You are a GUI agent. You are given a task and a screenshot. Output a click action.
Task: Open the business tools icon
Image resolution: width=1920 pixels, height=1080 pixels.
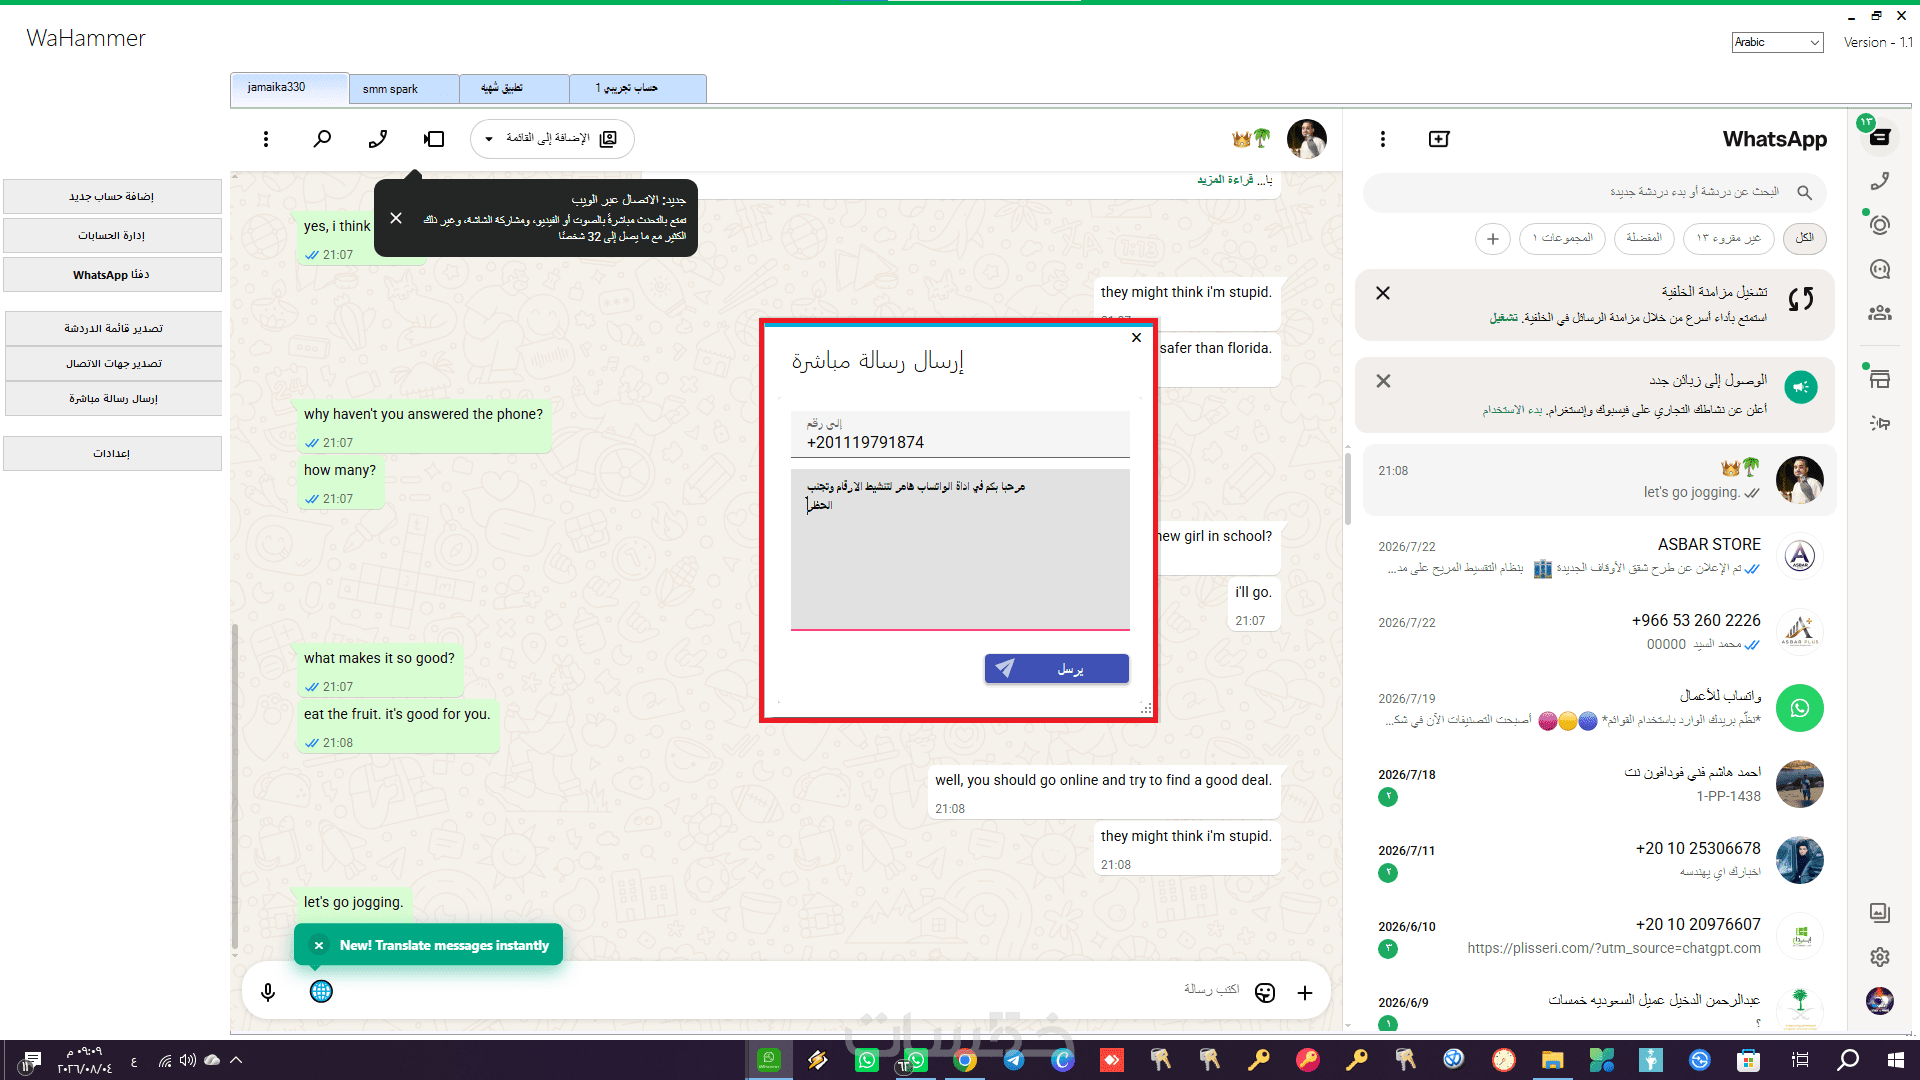click(1880, 423)
